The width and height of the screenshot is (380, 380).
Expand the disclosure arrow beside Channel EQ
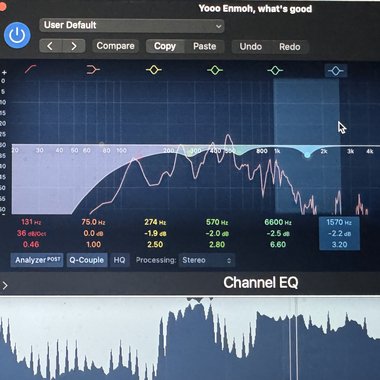pos(5,285)
